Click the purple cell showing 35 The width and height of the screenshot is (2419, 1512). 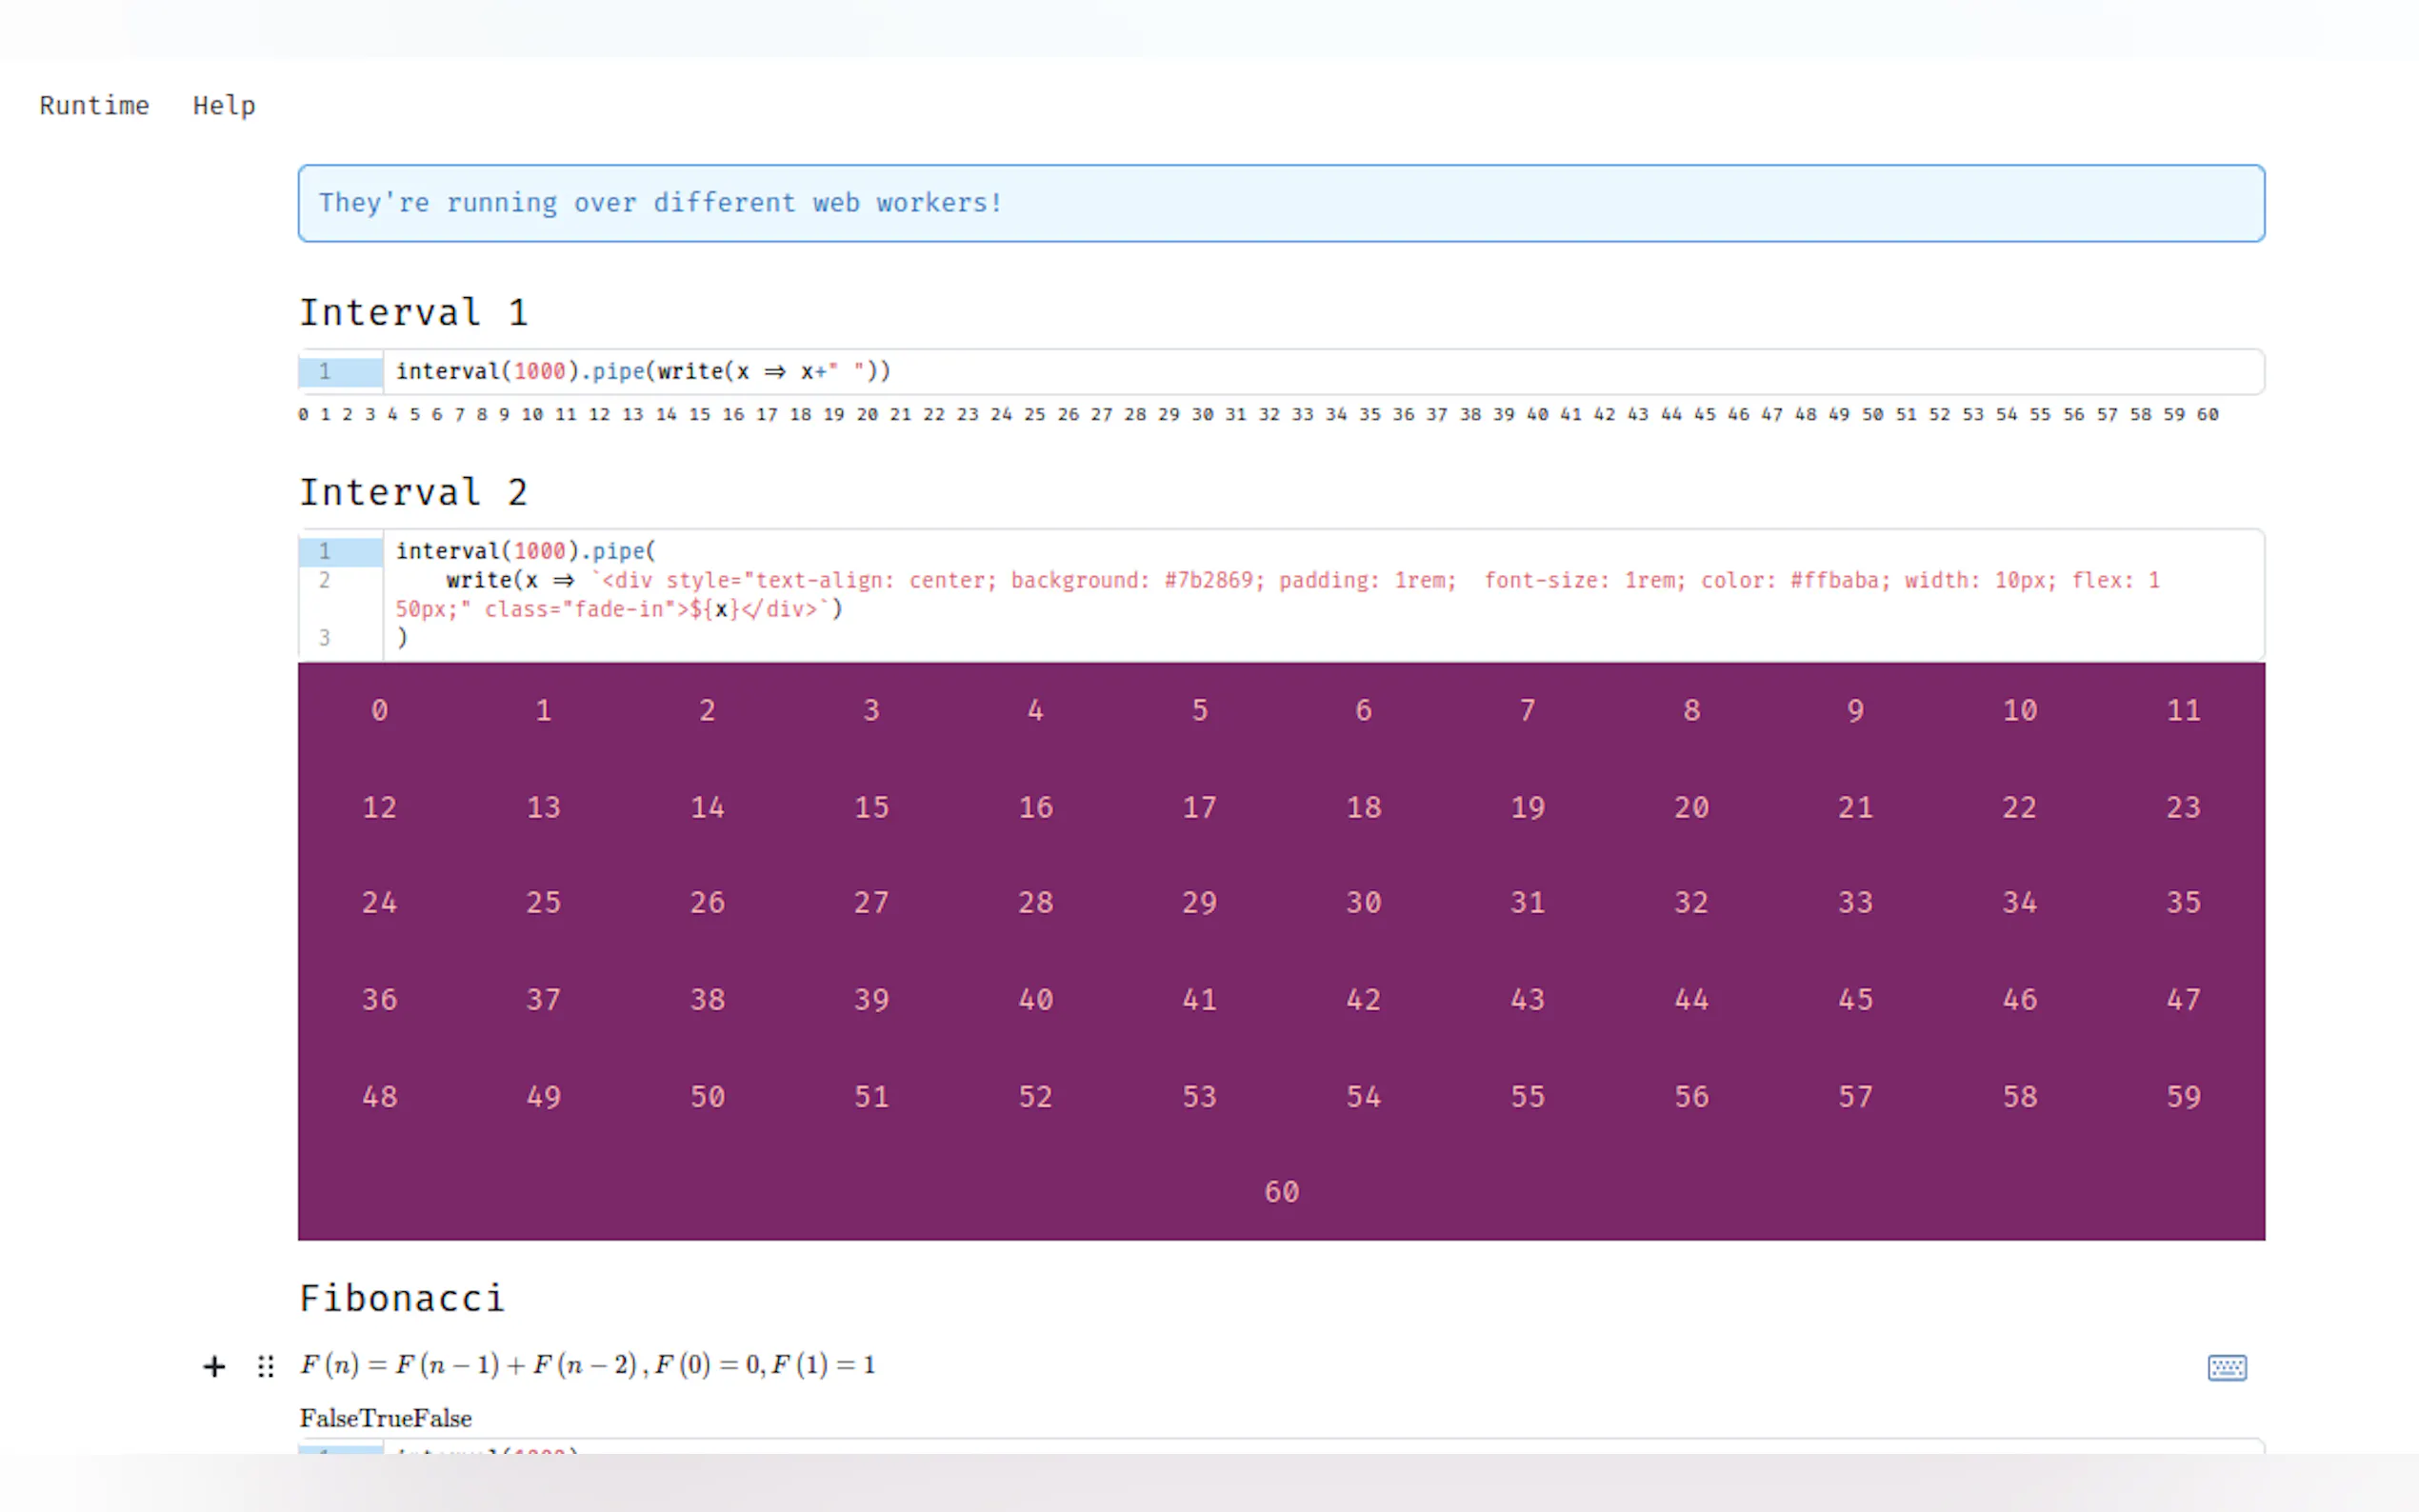(2183, 902)
